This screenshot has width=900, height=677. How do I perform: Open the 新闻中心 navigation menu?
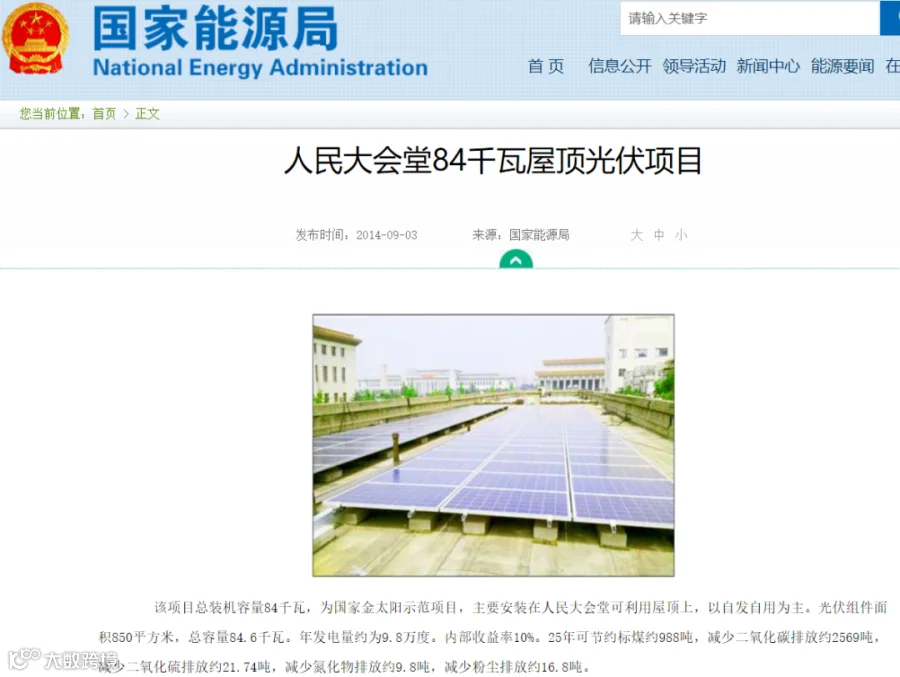tap(768, 66)
